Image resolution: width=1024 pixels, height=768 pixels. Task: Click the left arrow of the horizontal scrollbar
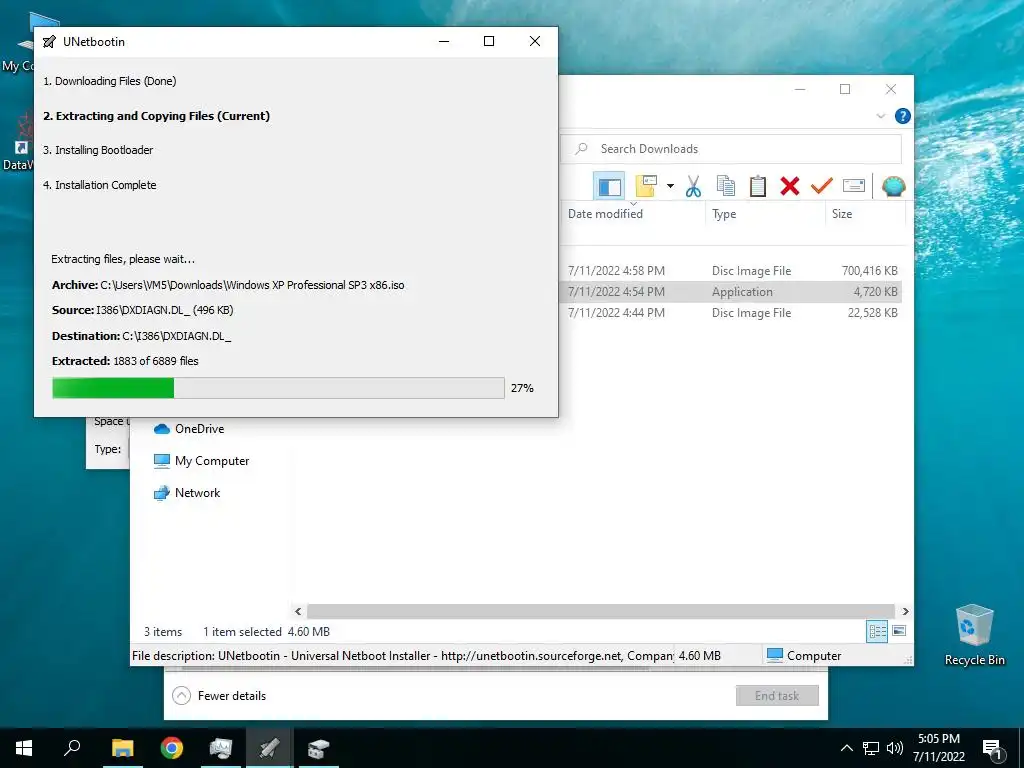(298, 611)
